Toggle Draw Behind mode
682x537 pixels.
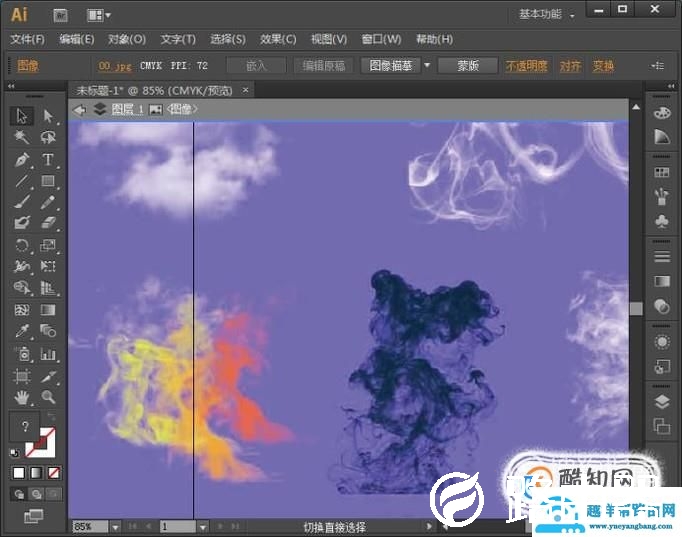[37, 494]
